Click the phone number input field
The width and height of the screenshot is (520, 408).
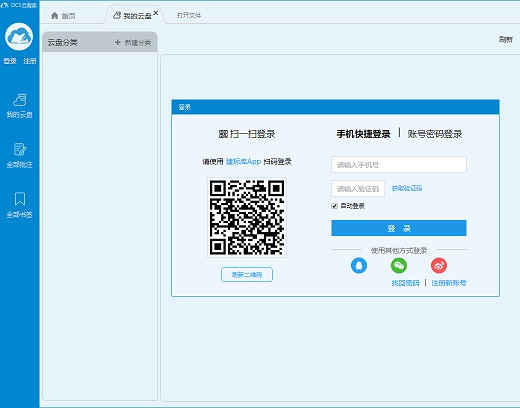[x=399, y=165]
